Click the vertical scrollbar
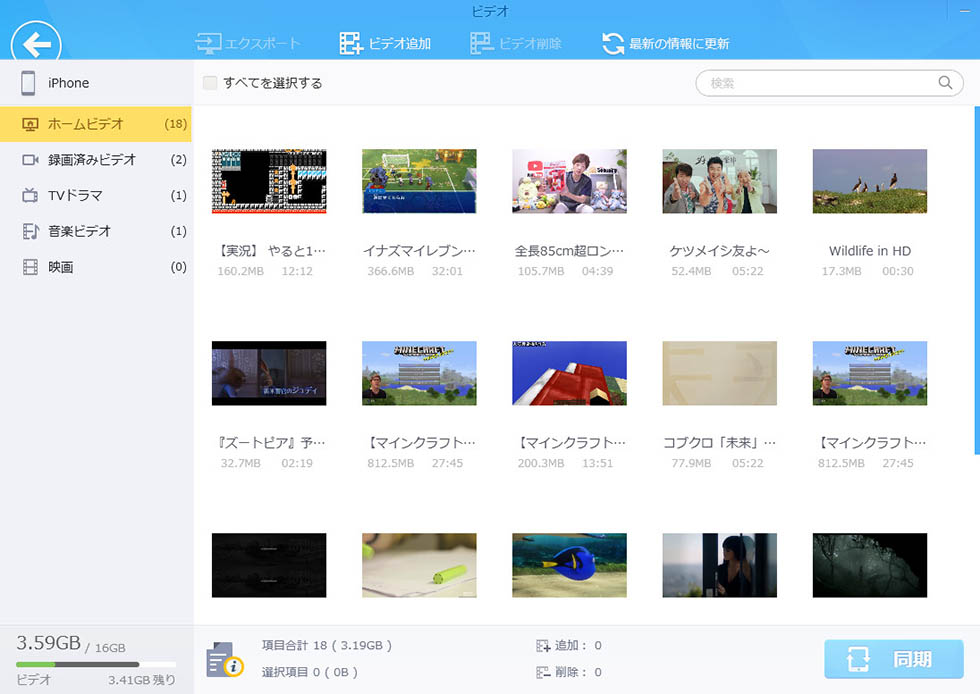The height and width of the screenshot is (694, 980). (977, 280)
